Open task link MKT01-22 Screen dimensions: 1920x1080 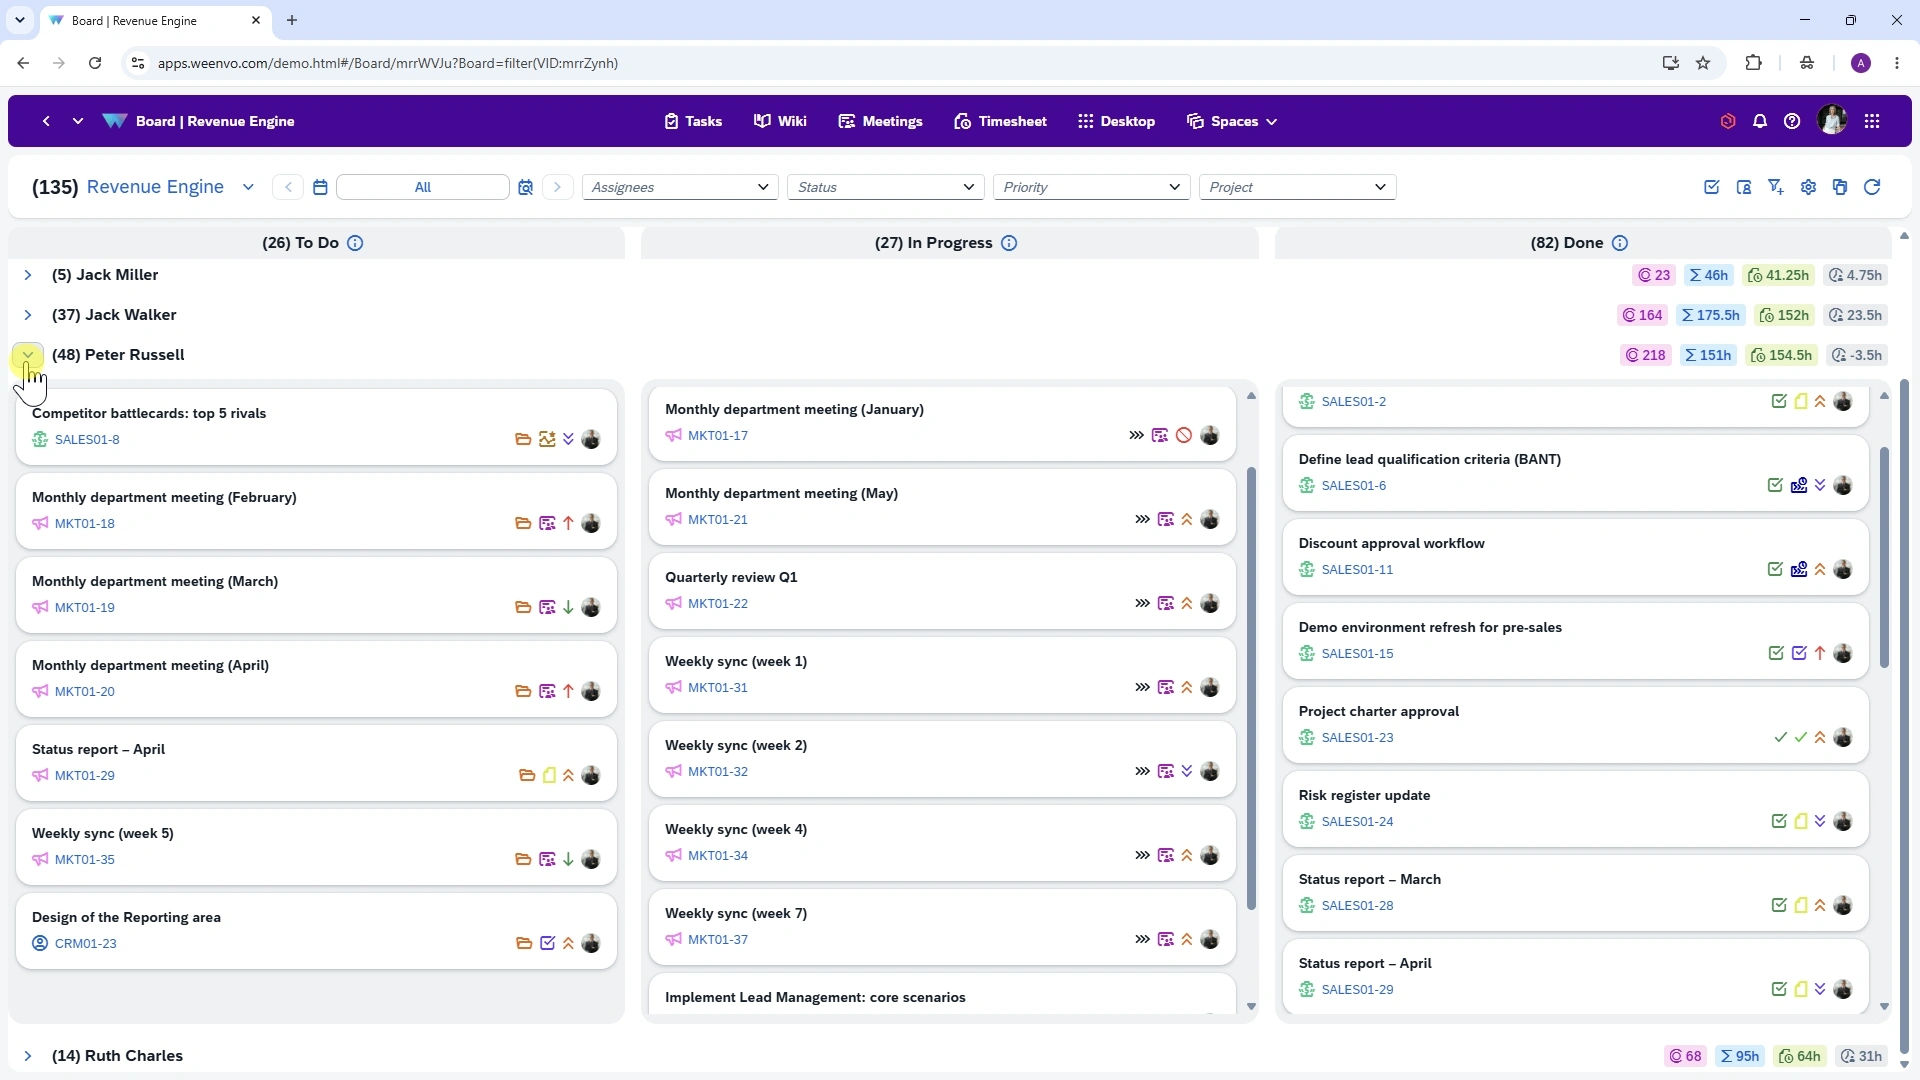pyautogui.click(x=718, y=603)
